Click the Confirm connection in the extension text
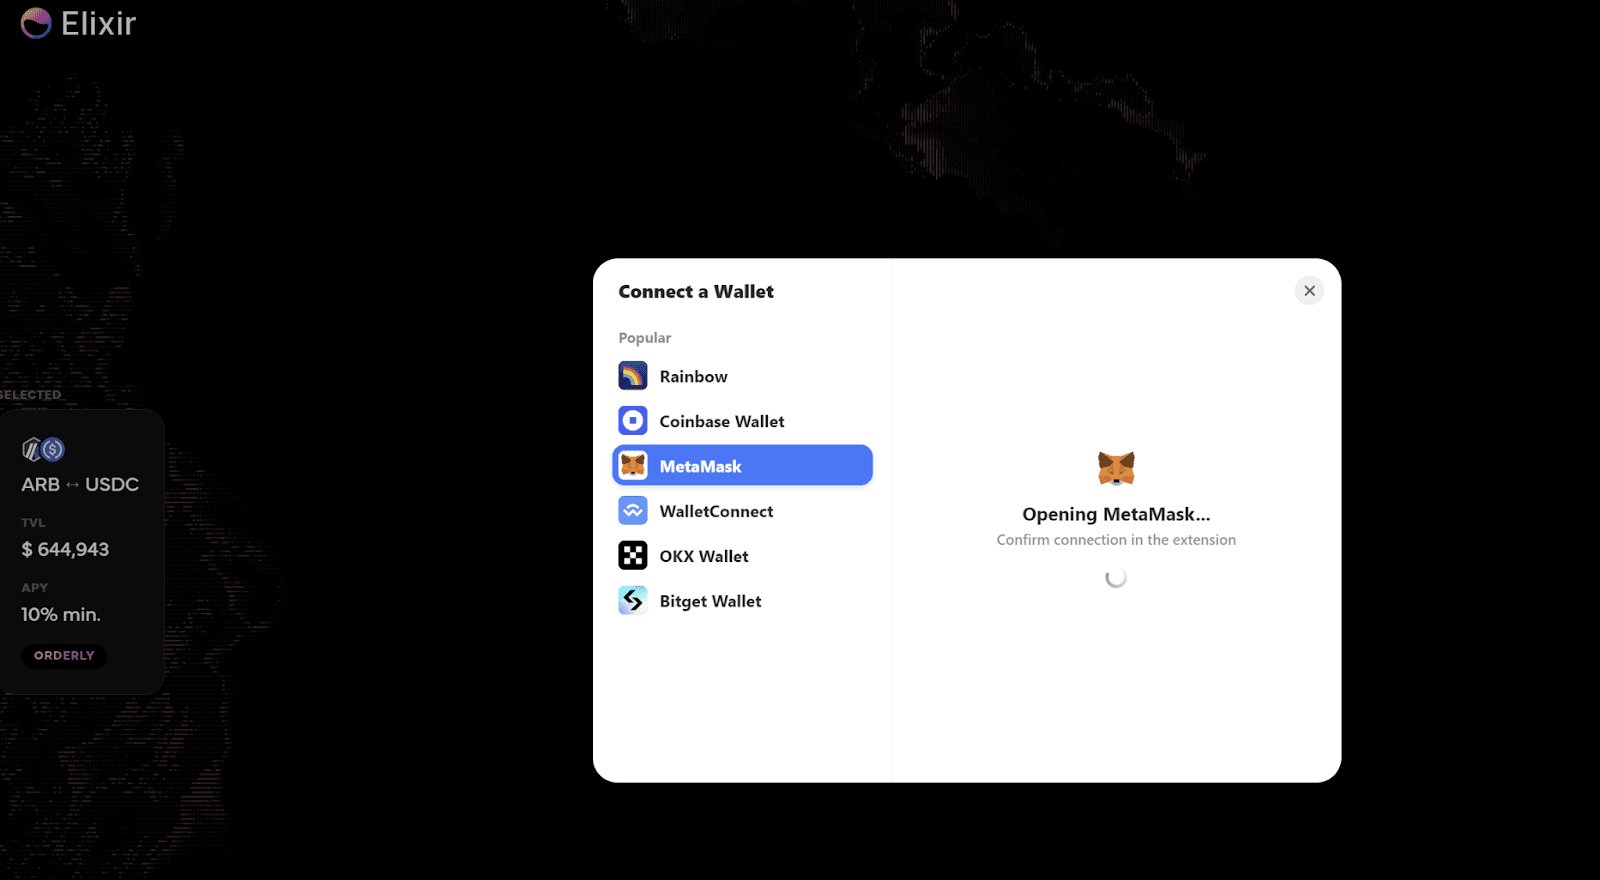Screen dimensions: 1600x880 [x=1116, y=540]
